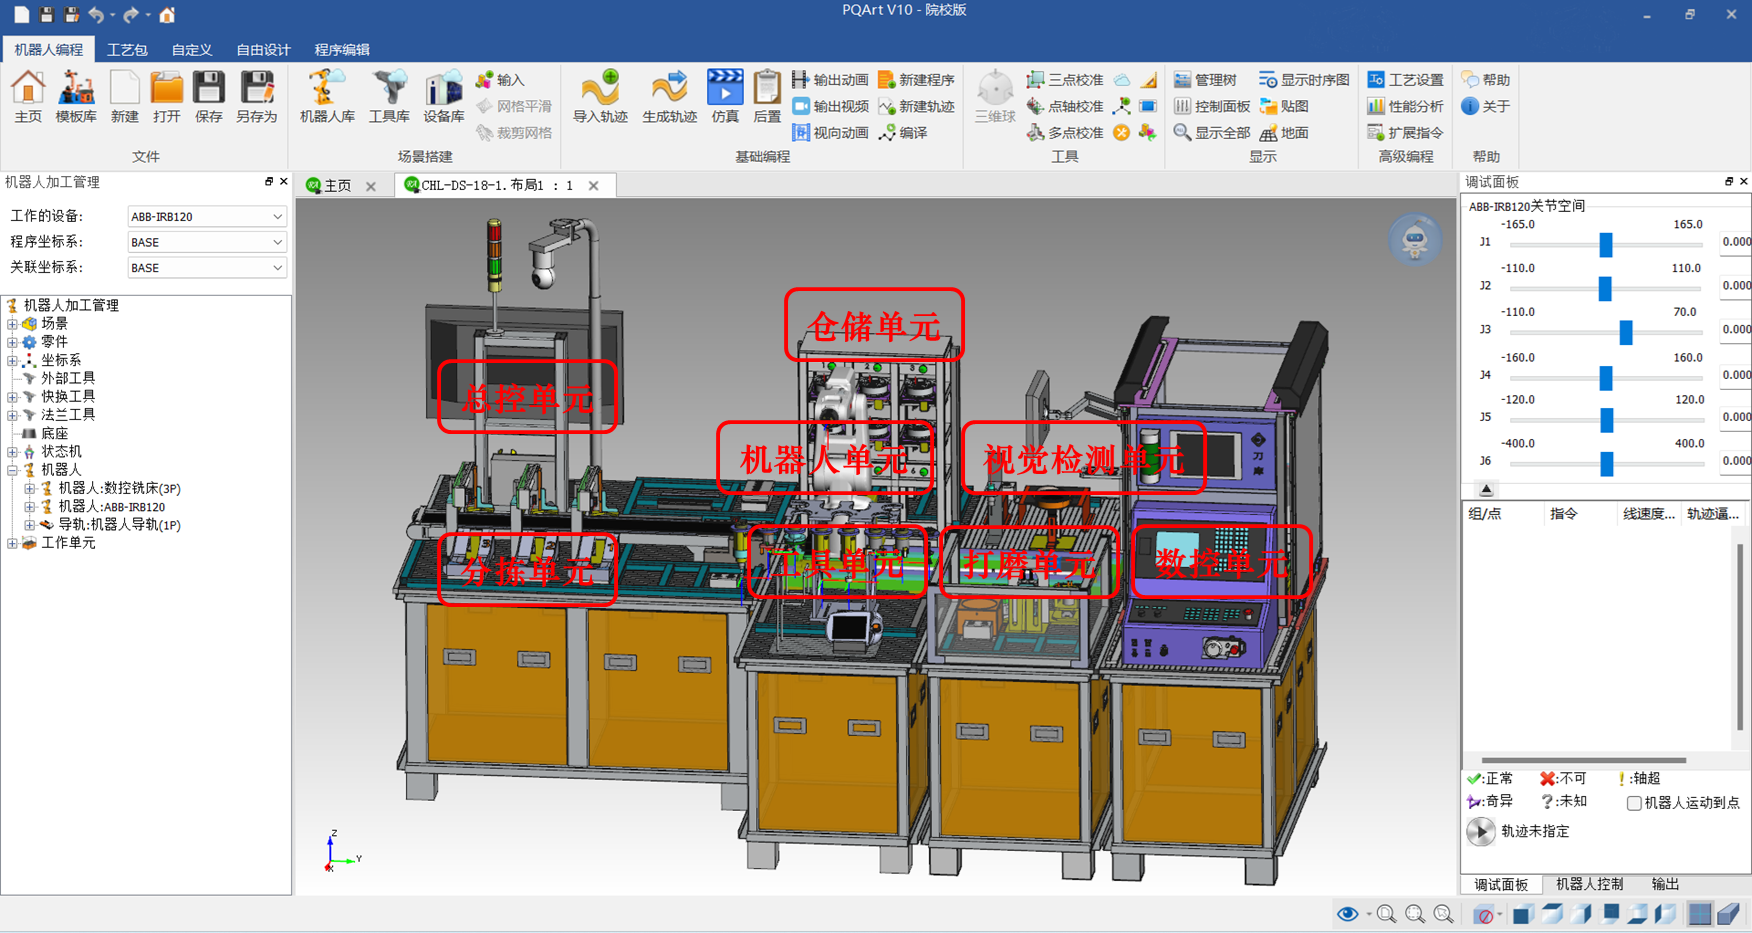Click the 显示全部 button
Image resolution: width=1752 pixels, height=933 pixels.
tap(1212, 133)
